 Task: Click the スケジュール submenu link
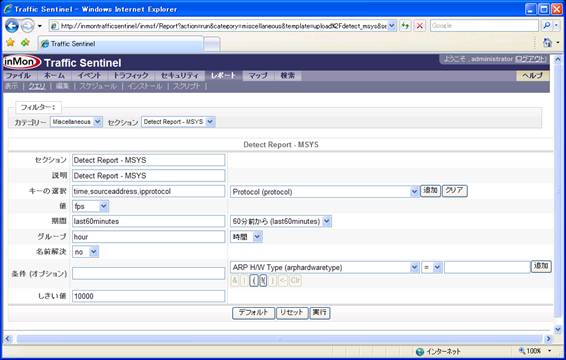click(x=98, y=86)
